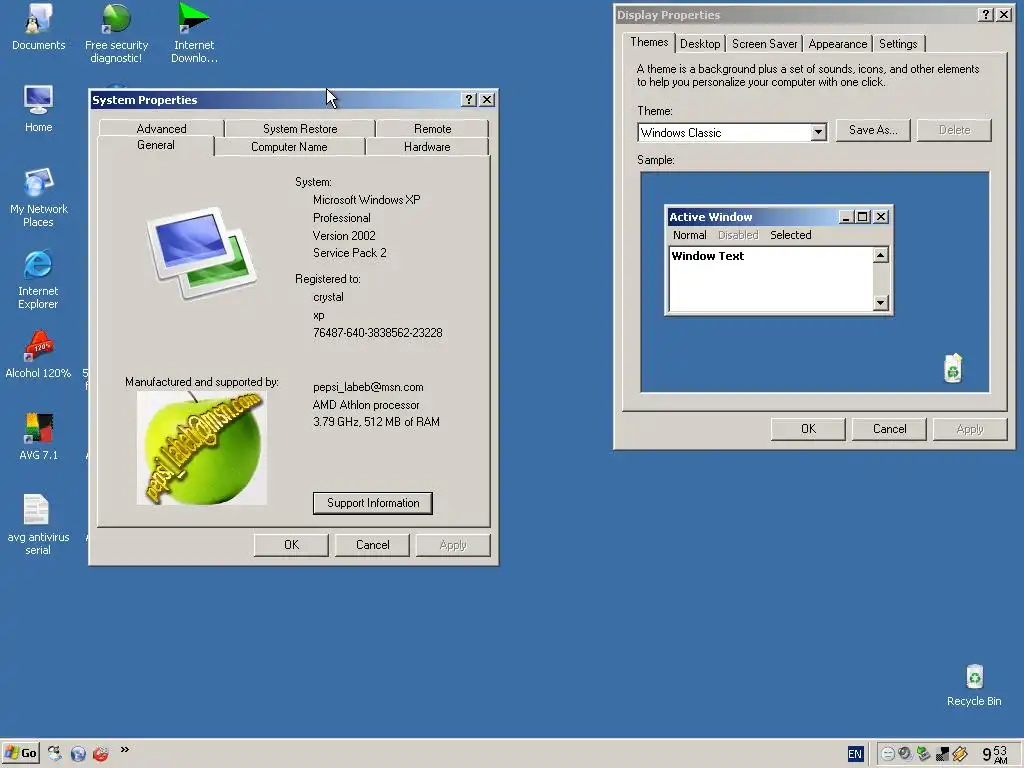Click the Go start button
This screenshot has height=768, width=1024.
[20, 753]
